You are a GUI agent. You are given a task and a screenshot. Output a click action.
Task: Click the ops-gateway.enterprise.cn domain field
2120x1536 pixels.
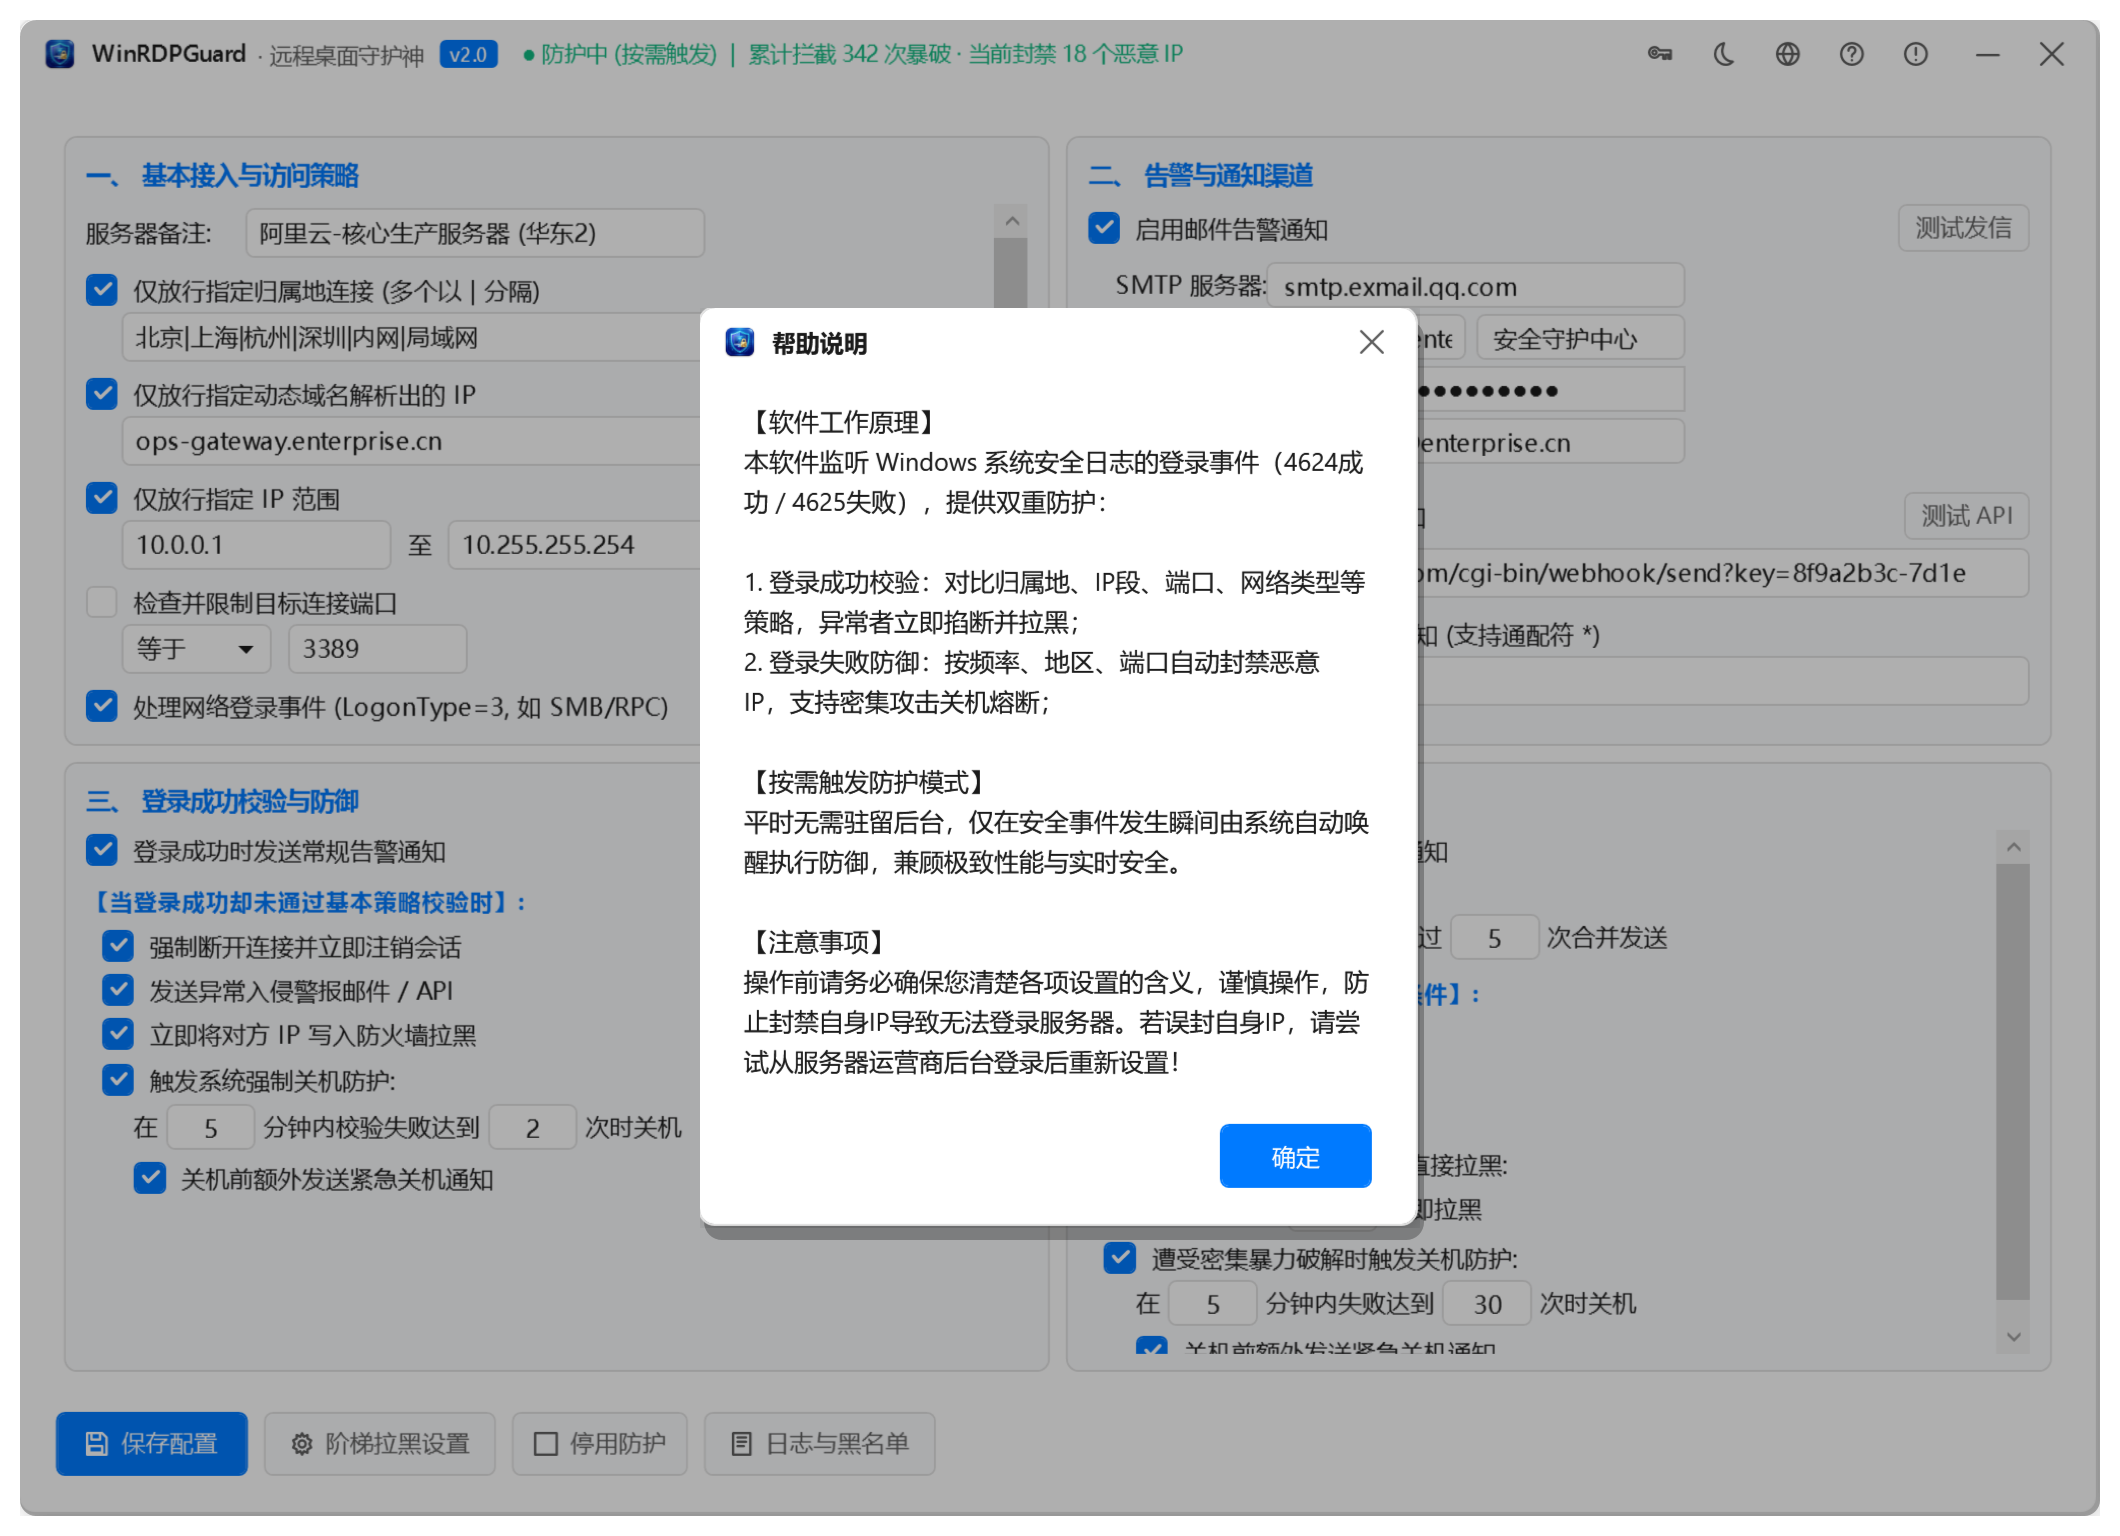[412, 441]
